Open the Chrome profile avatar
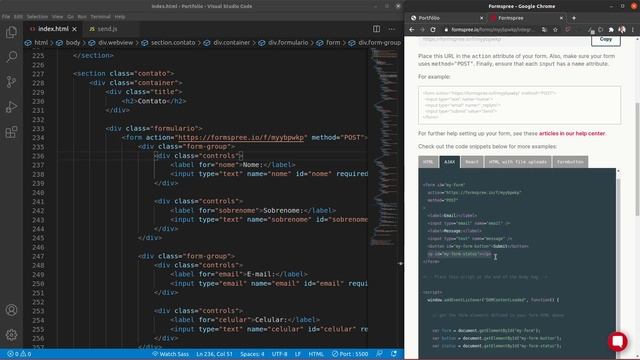Image resolution: width=640 pixels, height=360 pixels. (622, 30)
